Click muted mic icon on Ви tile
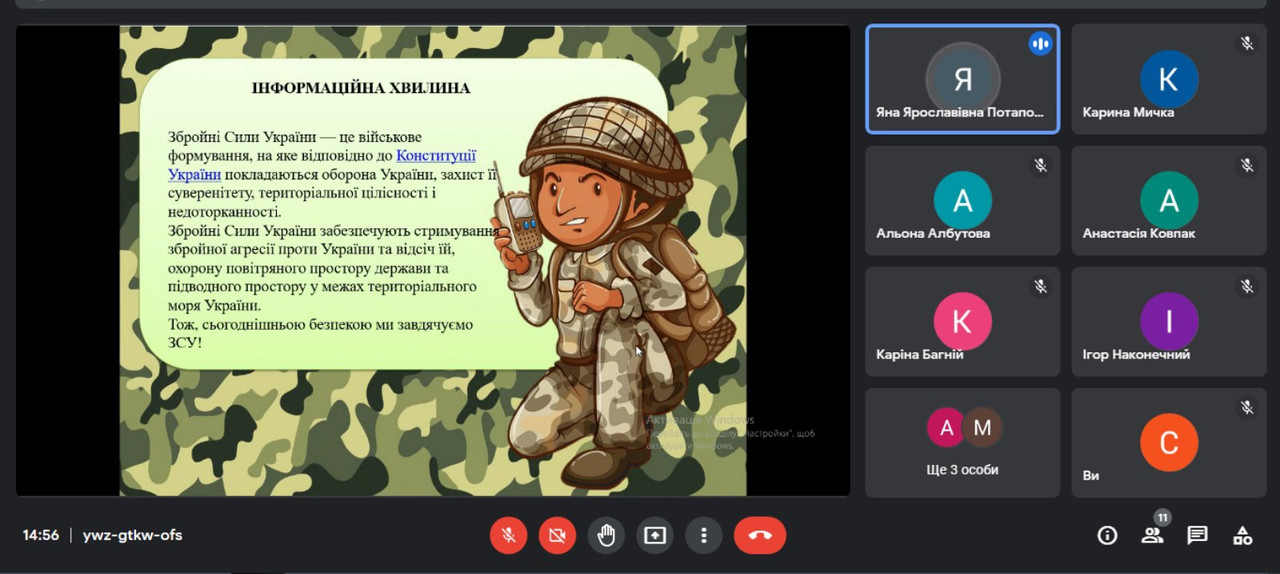The image size is (1280, 574). click(x=1247, y=407)
